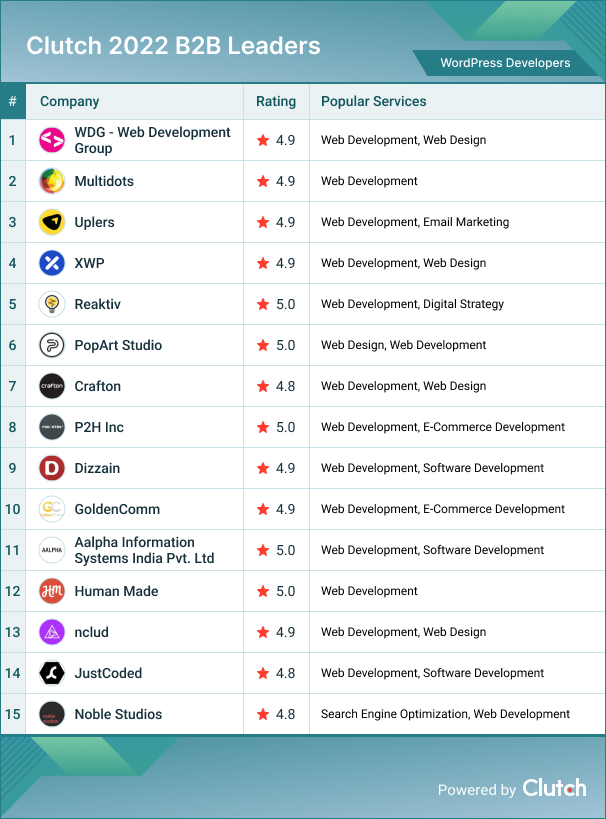The height and width of the screenshot is (819, 606).
Task: Click the Dizzain red D logo
Action: [52, 468]
